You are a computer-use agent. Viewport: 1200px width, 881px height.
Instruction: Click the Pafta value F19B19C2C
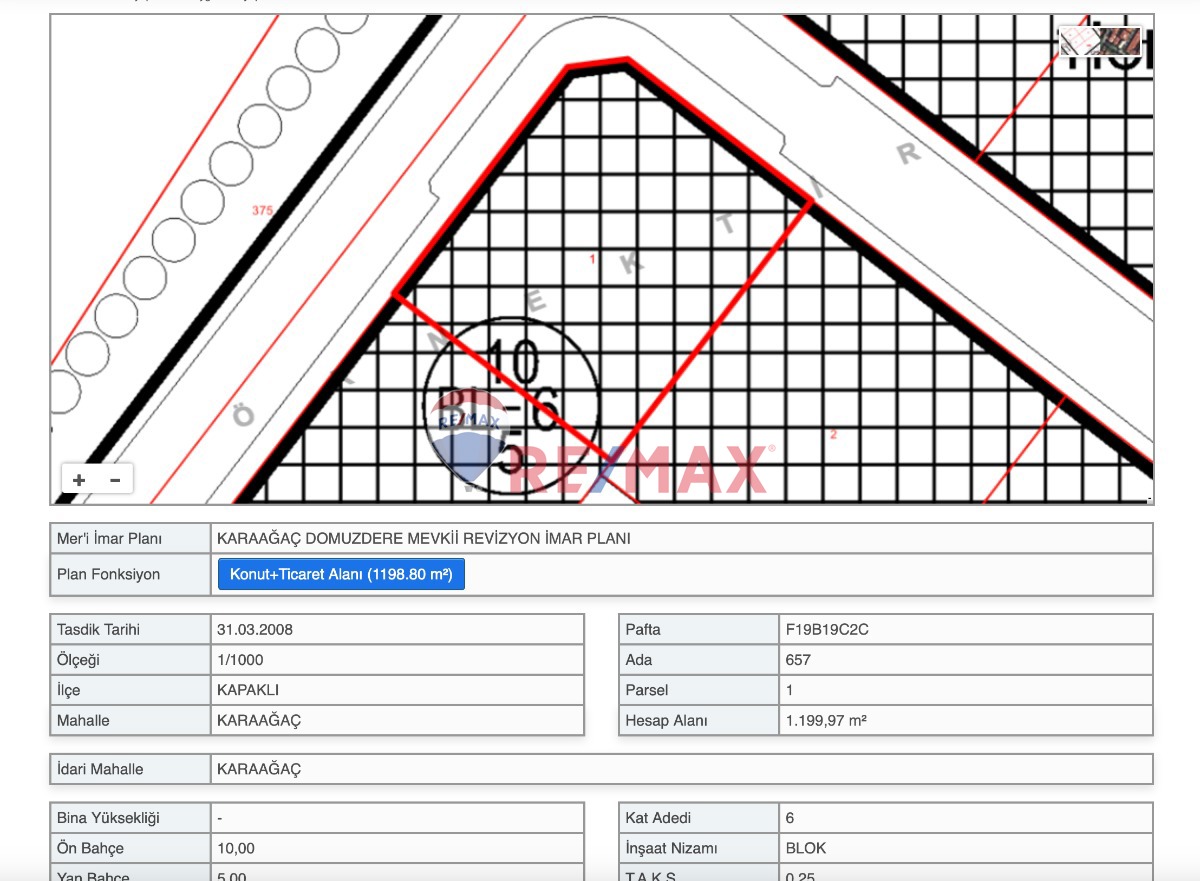pyautogui.click(x=825, y=630)
